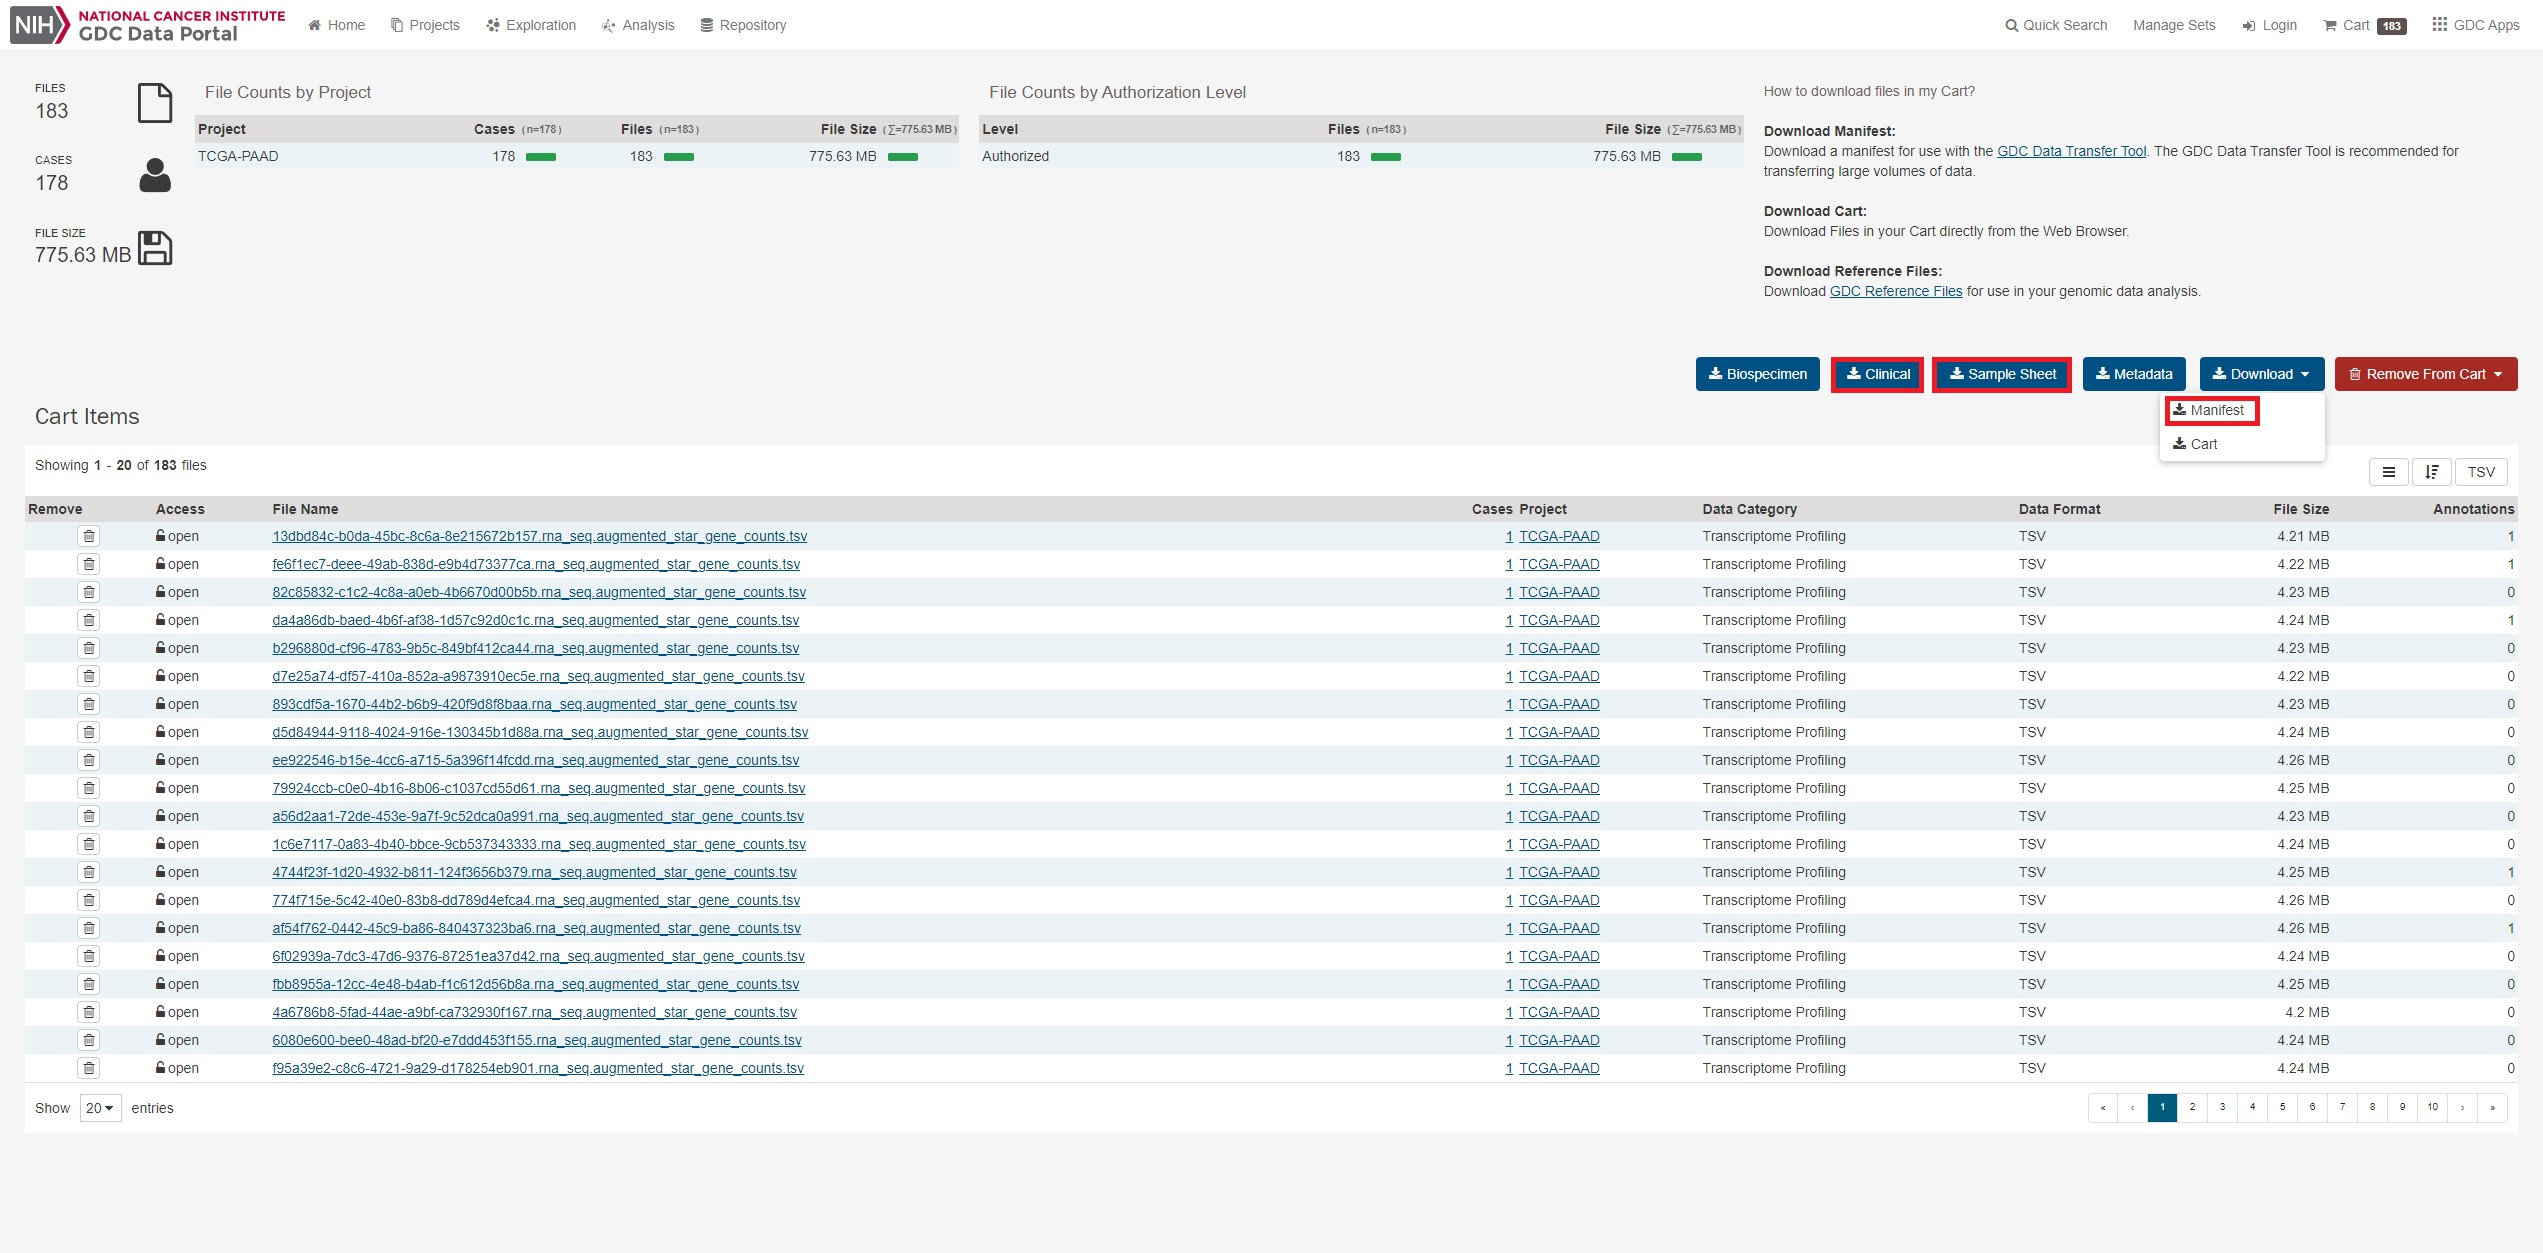The height and width of the screenshot is (1253, 2543).
Task: Click the Clinical download button
Action: coord(1877,374)
